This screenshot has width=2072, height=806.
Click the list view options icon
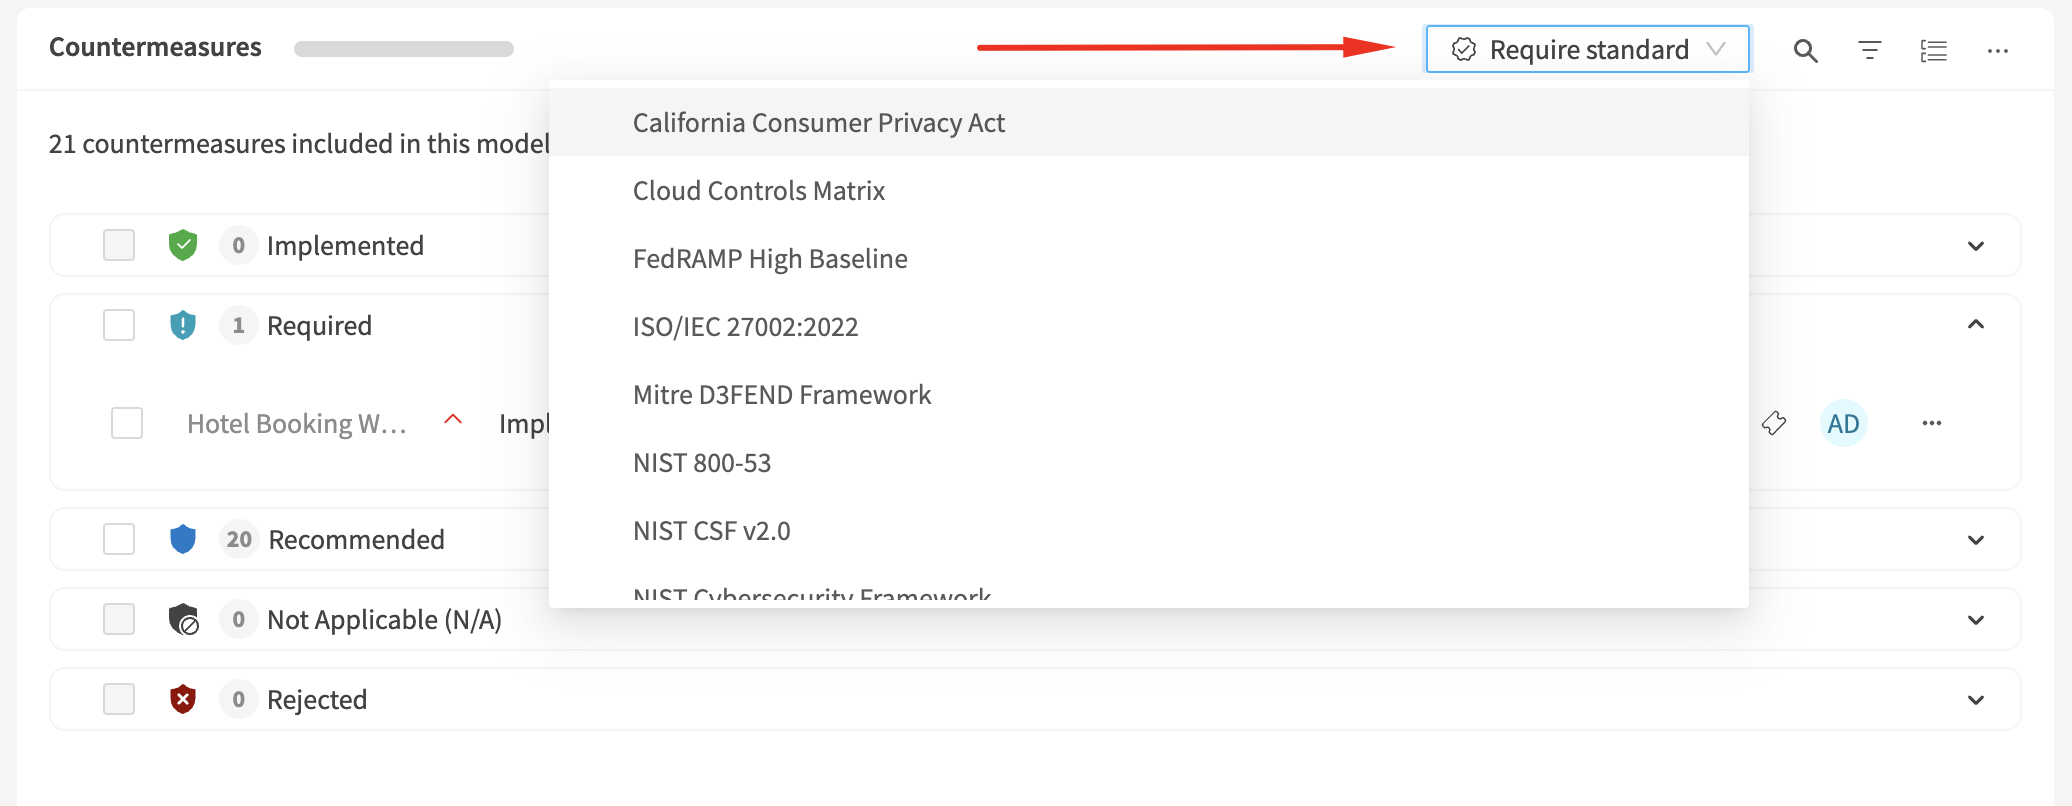click(x=1933, y=51)
